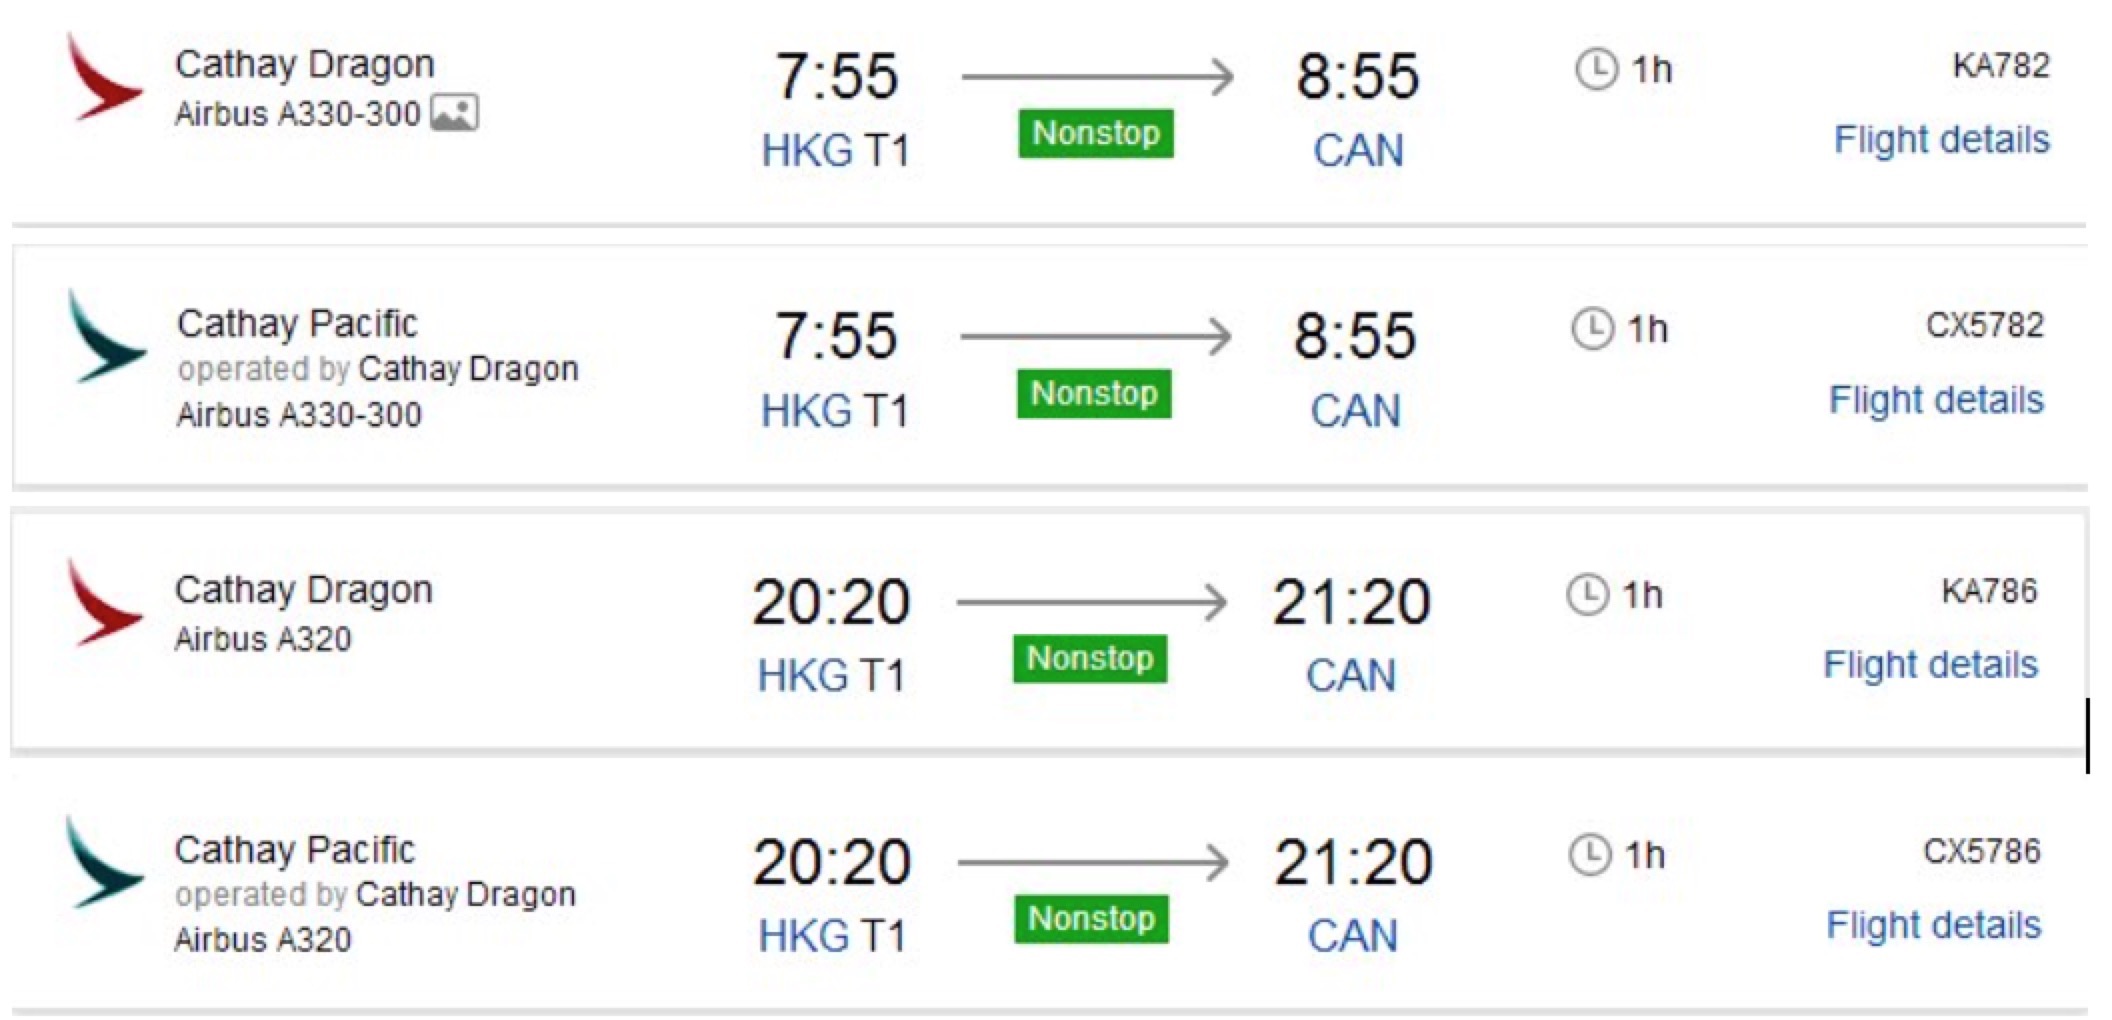Viewport: 2112px width, 1020px height.
Task: Click CAN arrival airport on CX5782 flight
Action: [1355, 411]
